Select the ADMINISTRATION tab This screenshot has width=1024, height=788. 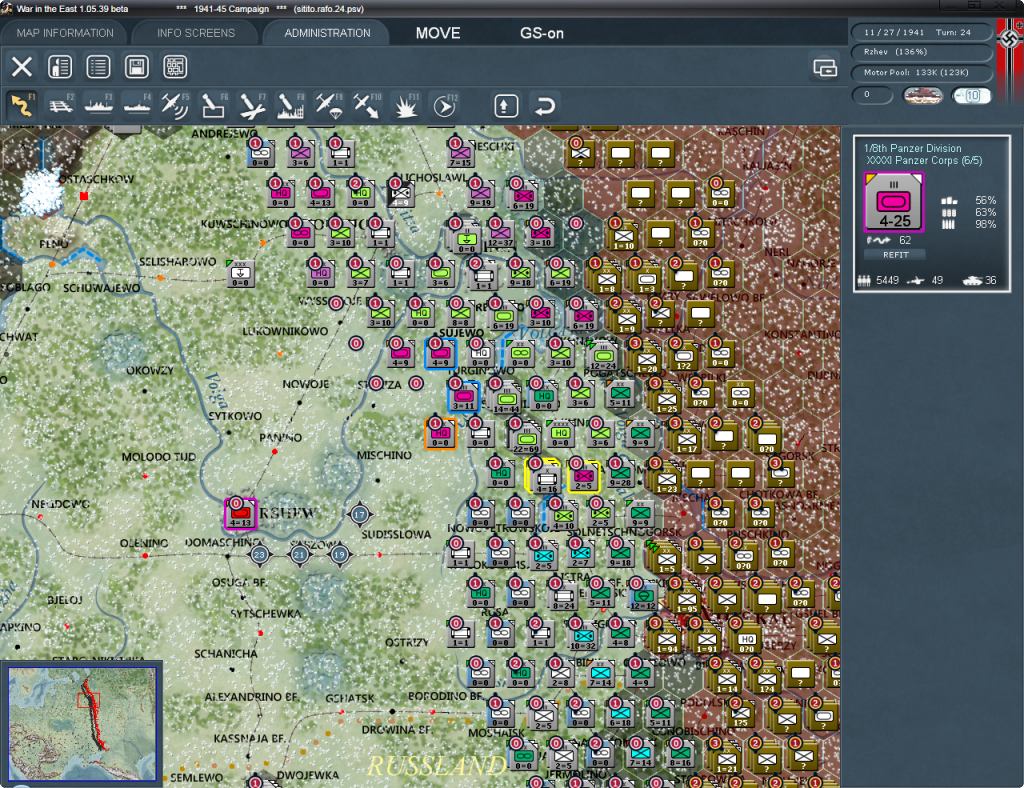327,33
